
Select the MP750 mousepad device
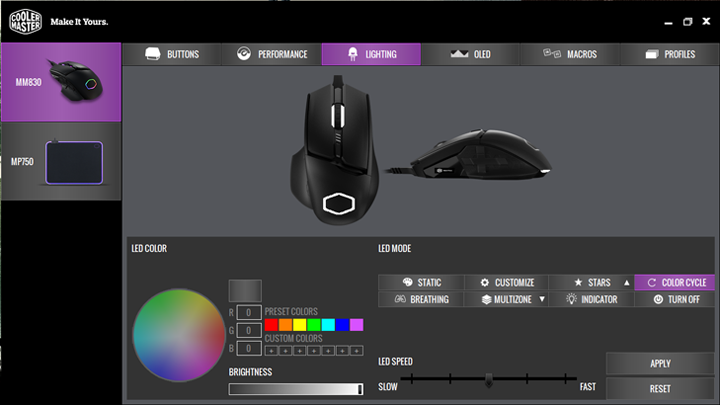(x=60, y=161)
